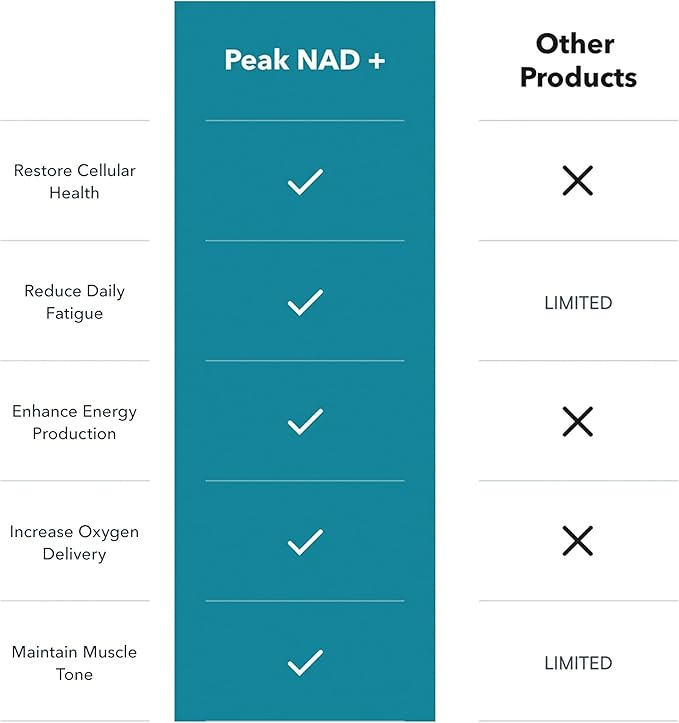Click the checkmark for Increase Oxygen Delivery

(305, 542)
